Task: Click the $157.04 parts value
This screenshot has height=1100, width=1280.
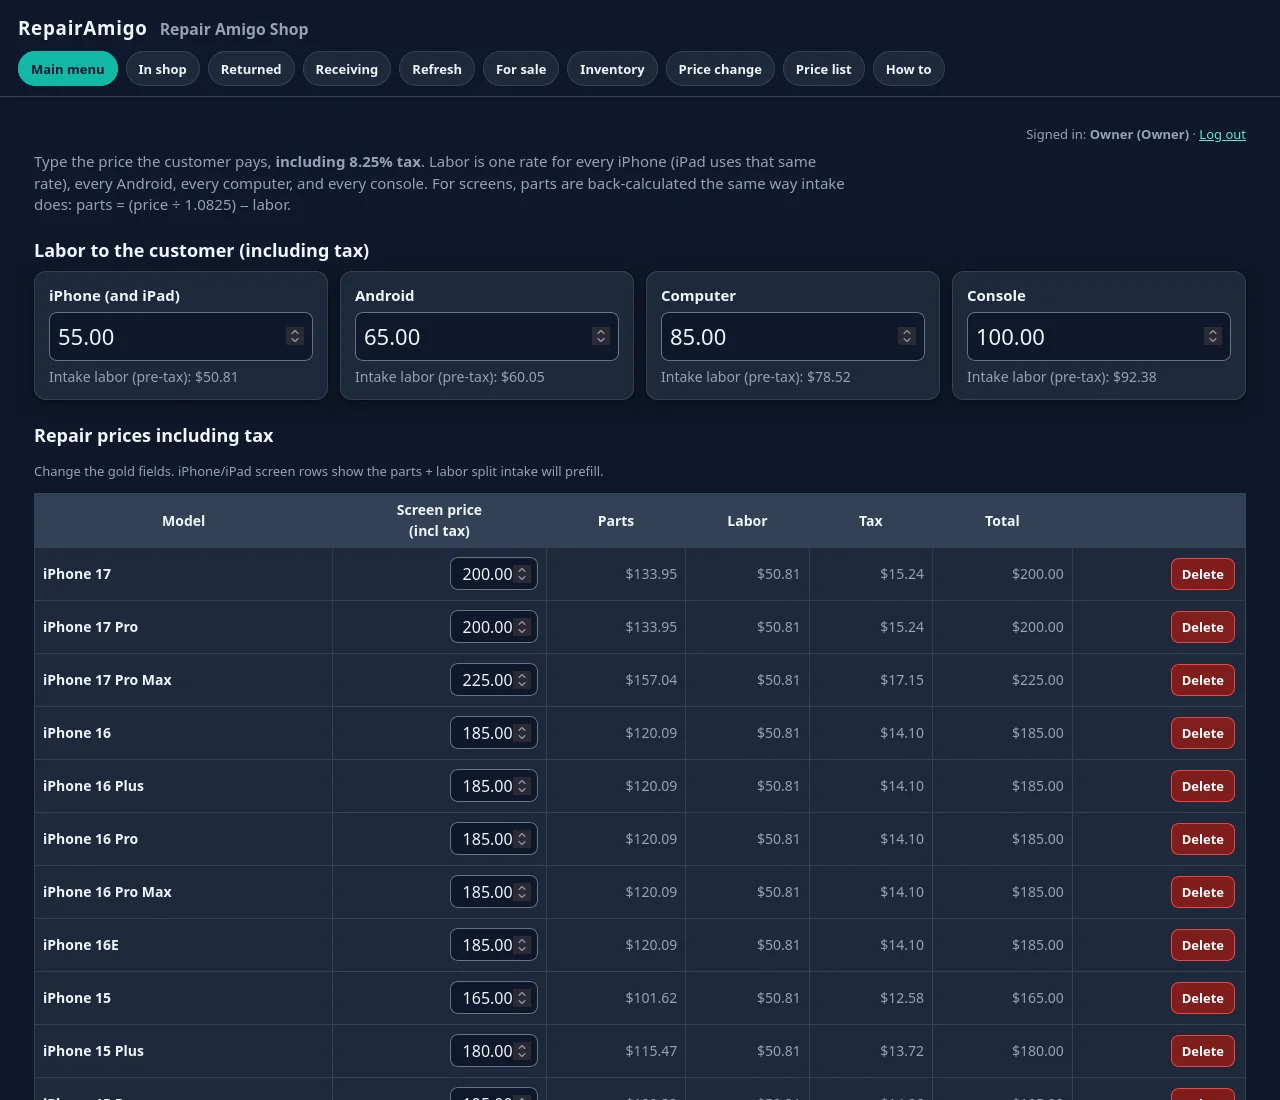Action: tap(651, 680)
